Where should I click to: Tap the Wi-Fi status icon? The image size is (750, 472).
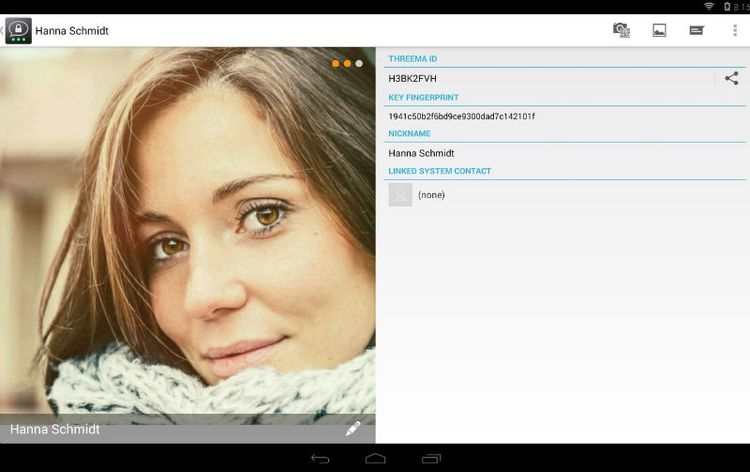pyautogui.click(x=709, y=6)
